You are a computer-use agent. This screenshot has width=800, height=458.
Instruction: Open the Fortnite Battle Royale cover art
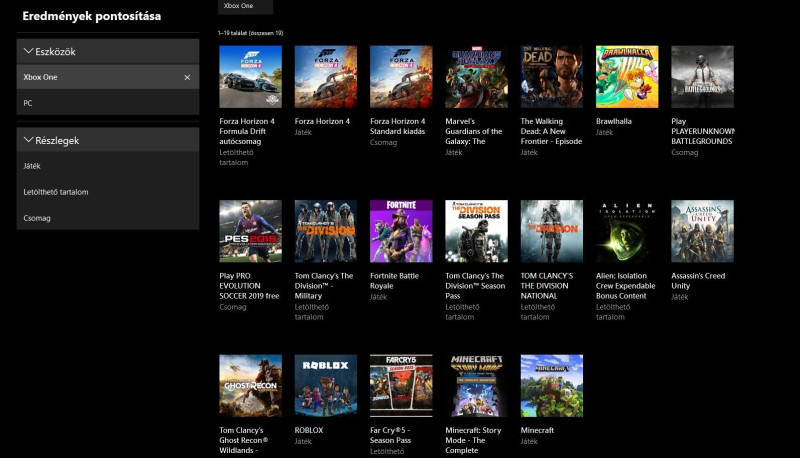pos(401,231)
